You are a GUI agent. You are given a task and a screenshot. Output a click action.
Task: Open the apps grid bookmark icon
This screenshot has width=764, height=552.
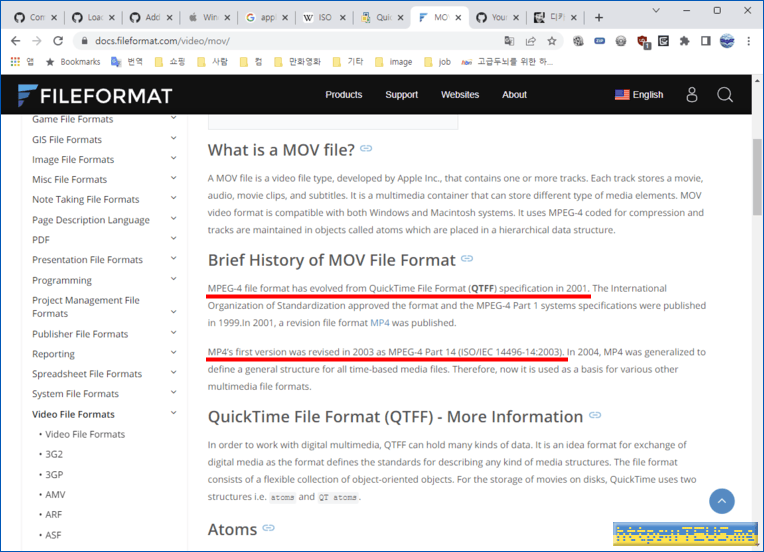click(16, 62)
